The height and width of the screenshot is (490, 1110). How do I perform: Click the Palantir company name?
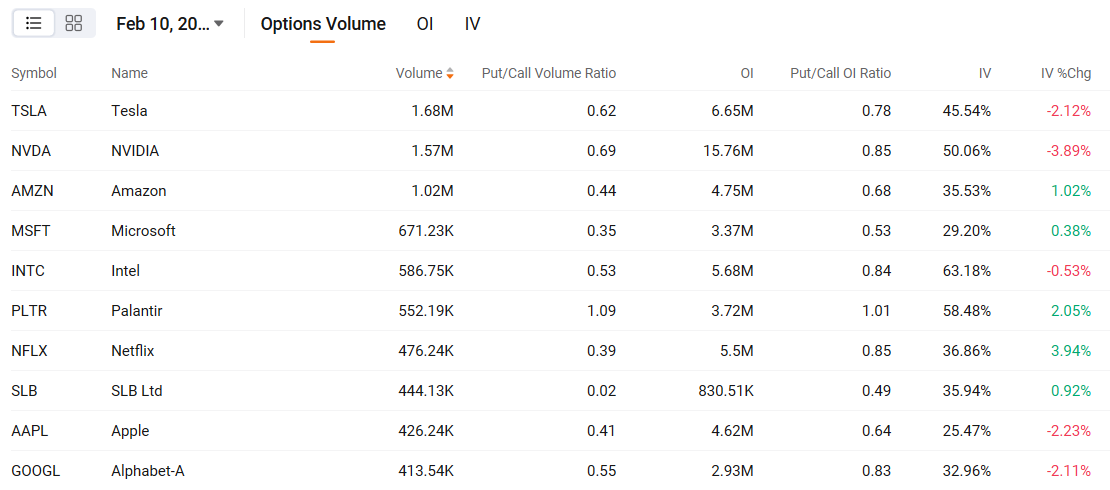pos(137,311)
